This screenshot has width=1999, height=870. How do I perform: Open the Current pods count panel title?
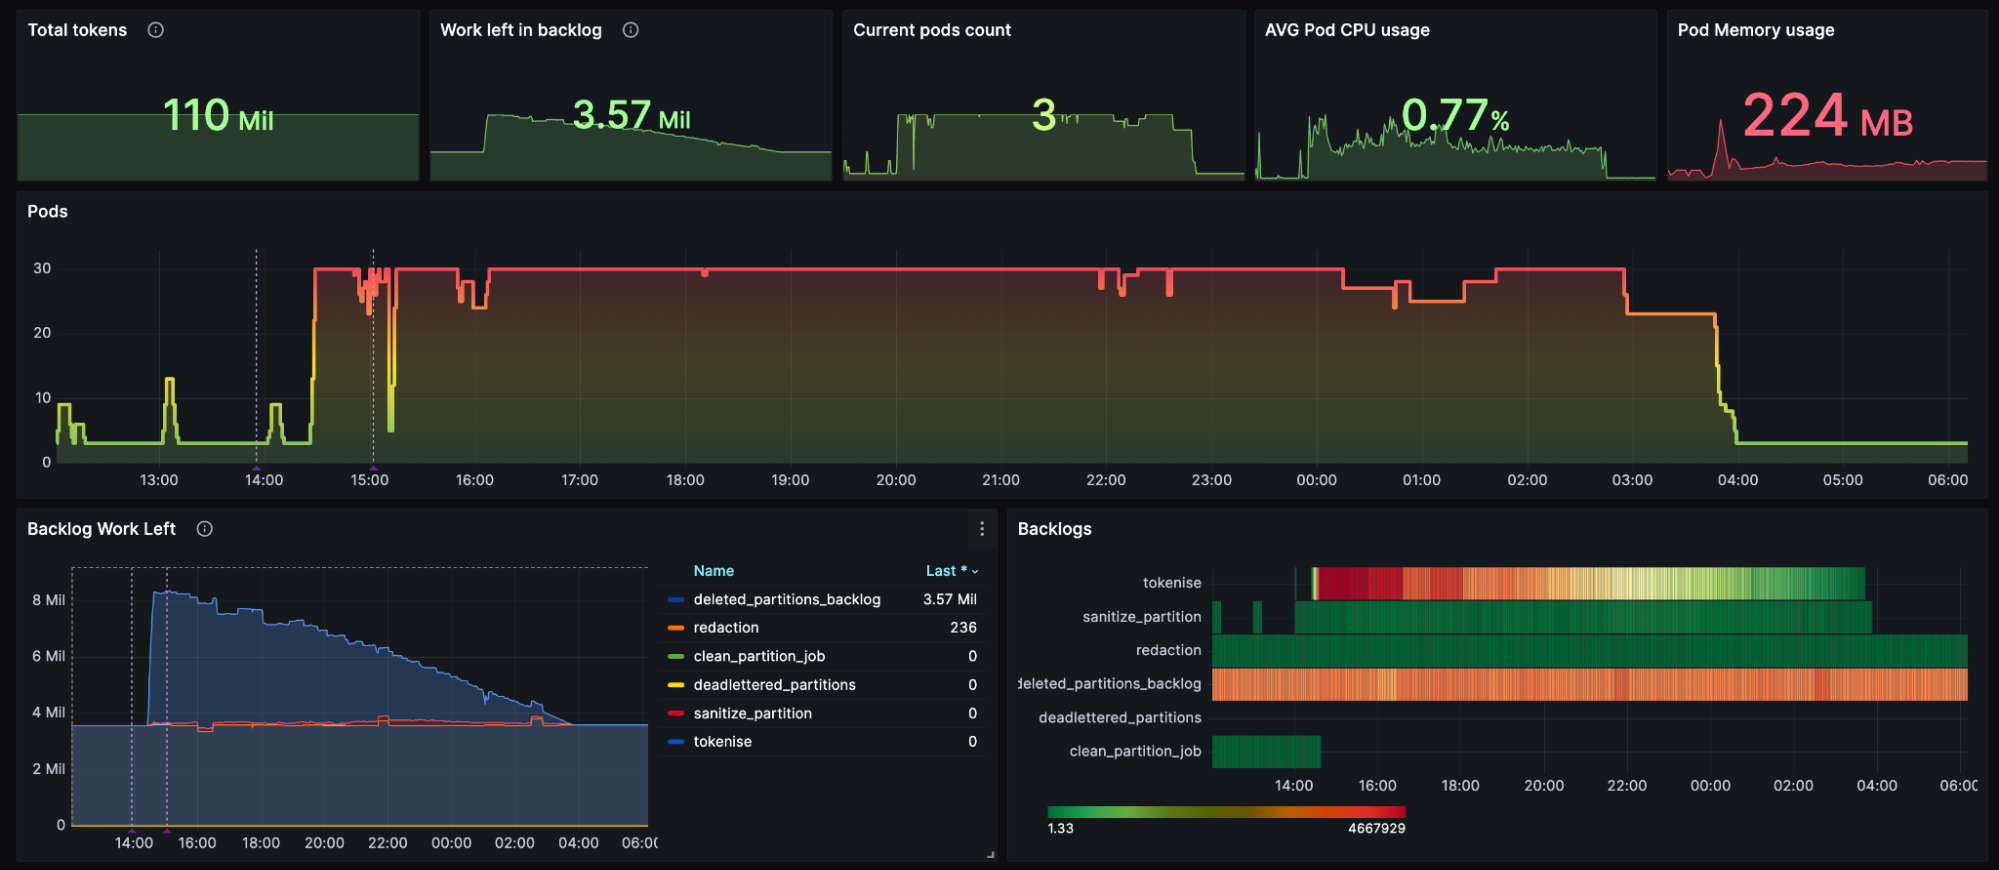click(x=931, y=30)
